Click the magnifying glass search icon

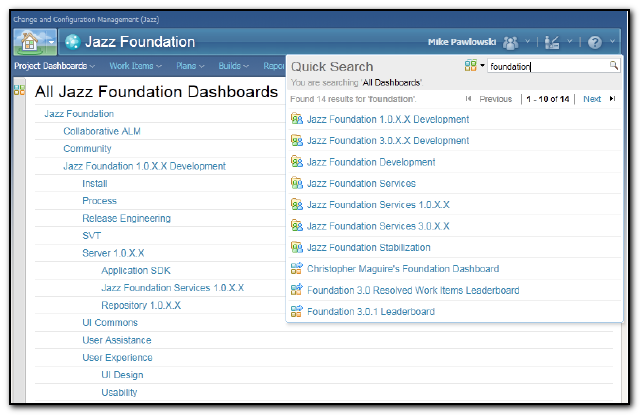pos(613,65)
